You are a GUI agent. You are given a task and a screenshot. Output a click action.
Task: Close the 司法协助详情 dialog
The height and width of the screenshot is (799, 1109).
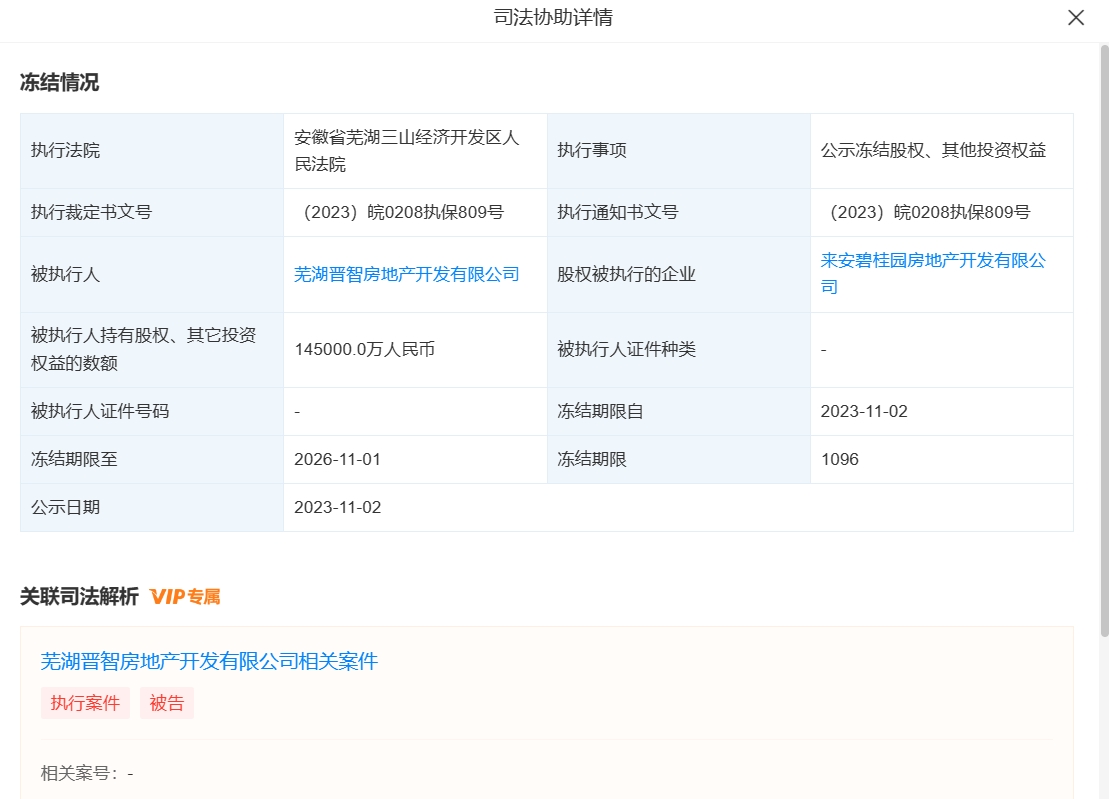point(1076,18)
